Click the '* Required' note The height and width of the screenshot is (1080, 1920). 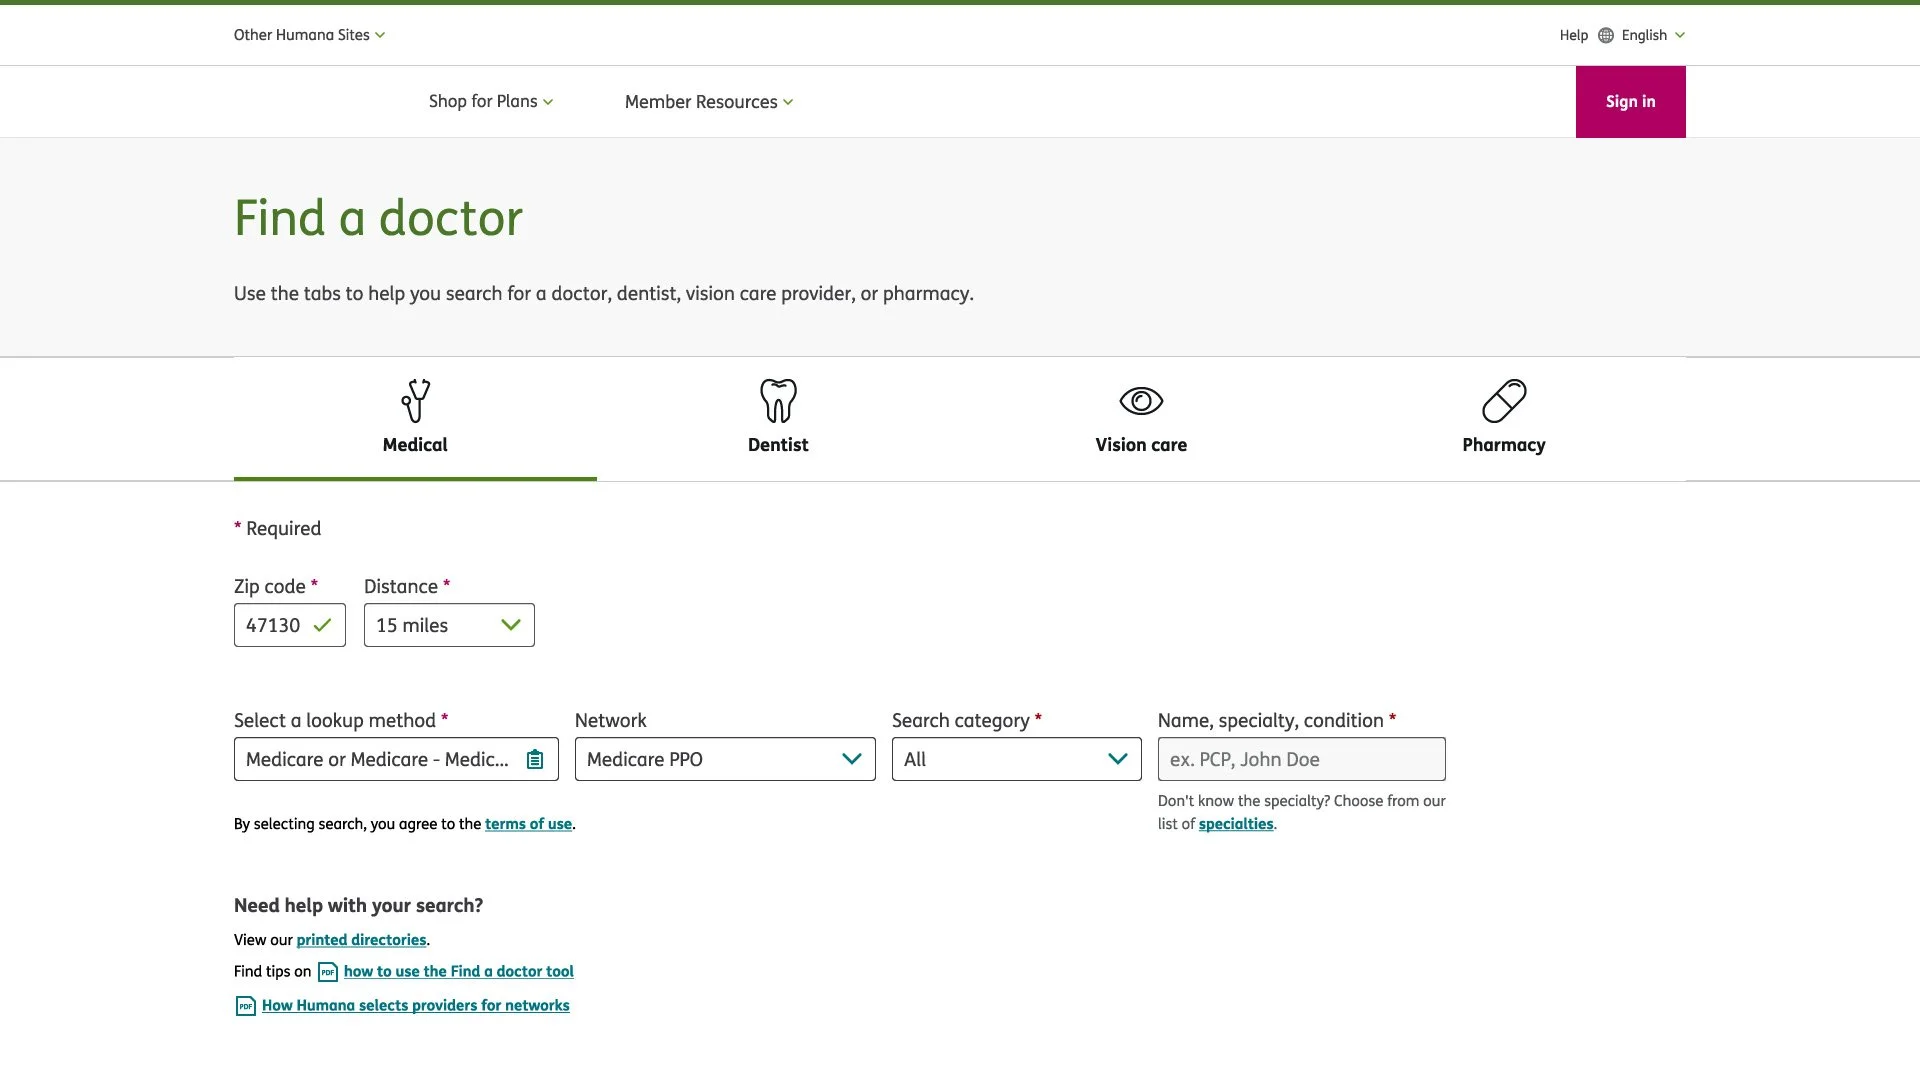(278, 529)
